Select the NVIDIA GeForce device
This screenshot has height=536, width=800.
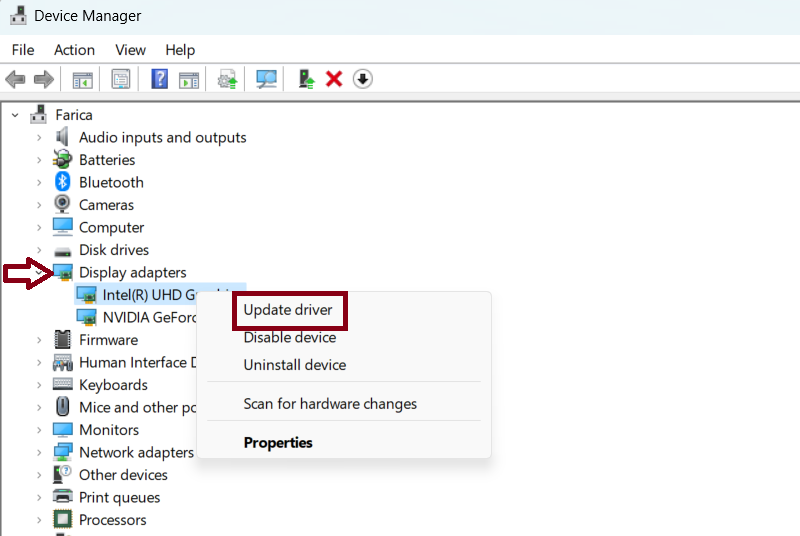pos(149,317)
